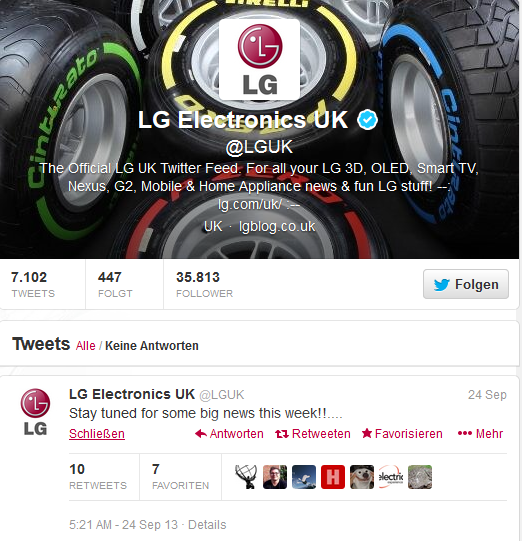Follow LG Electronics UK with Folgen button
This screenshot has width=522, height=541.
click(x=466, y=284)
